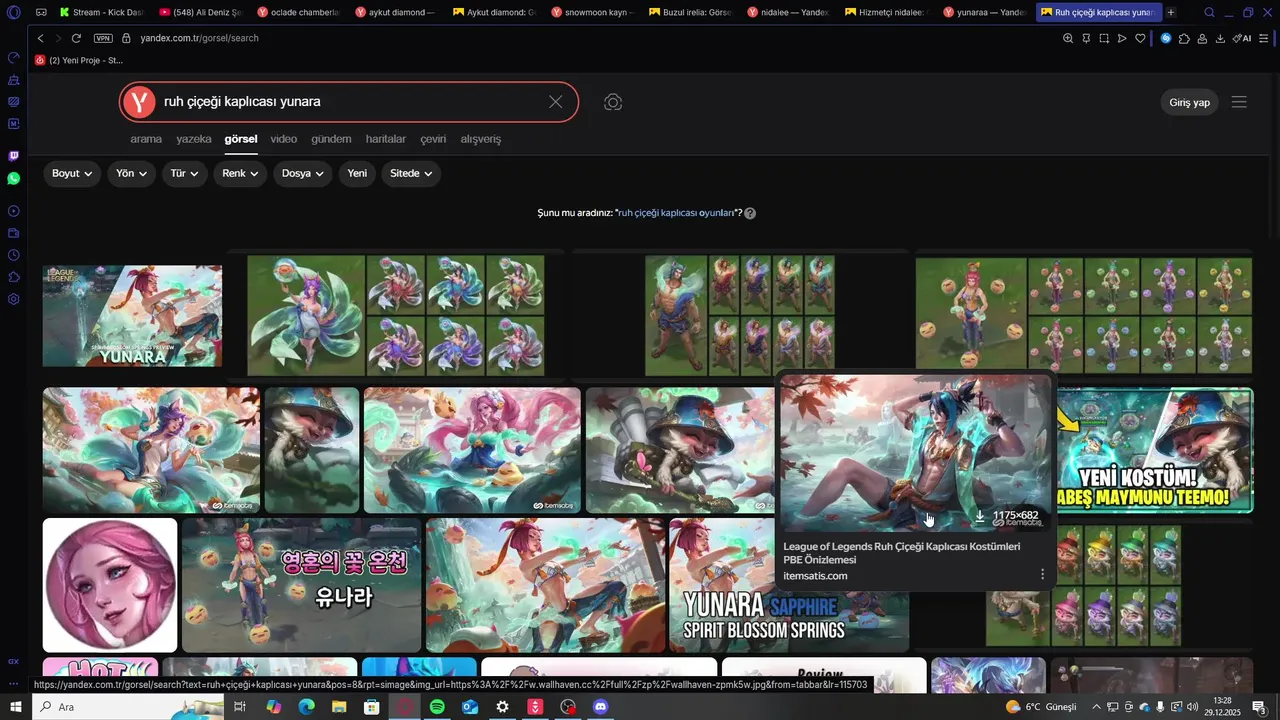Open sidebar settings gear icon
The width and height of the screenshot is (1280, 720).
(x=14, y=299)
